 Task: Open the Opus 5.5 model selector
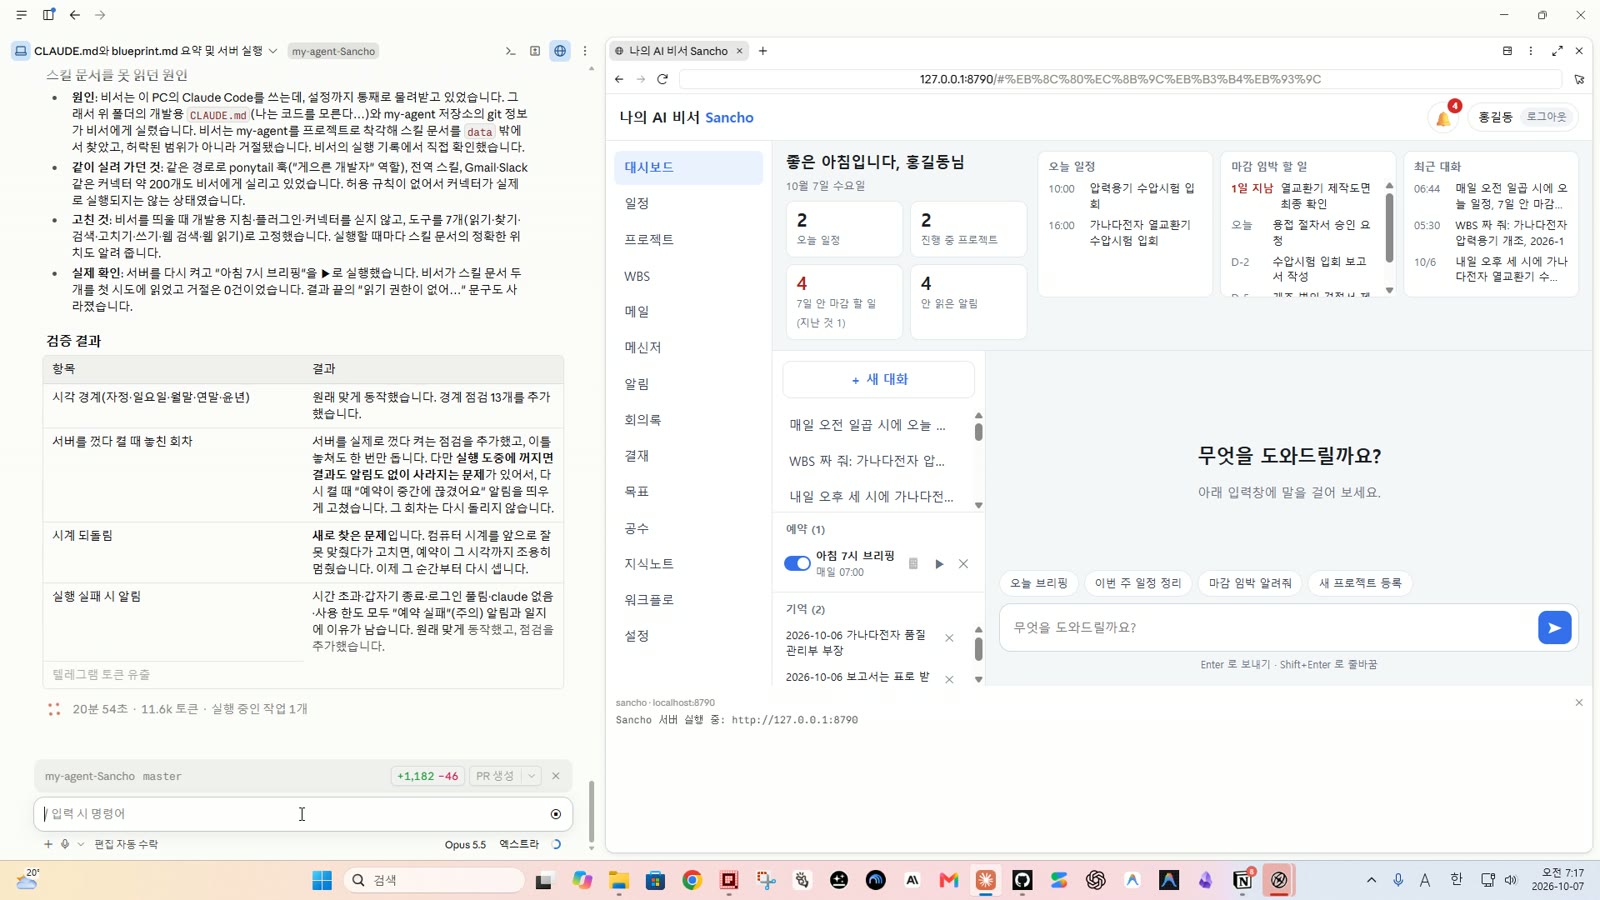(465, 844)
